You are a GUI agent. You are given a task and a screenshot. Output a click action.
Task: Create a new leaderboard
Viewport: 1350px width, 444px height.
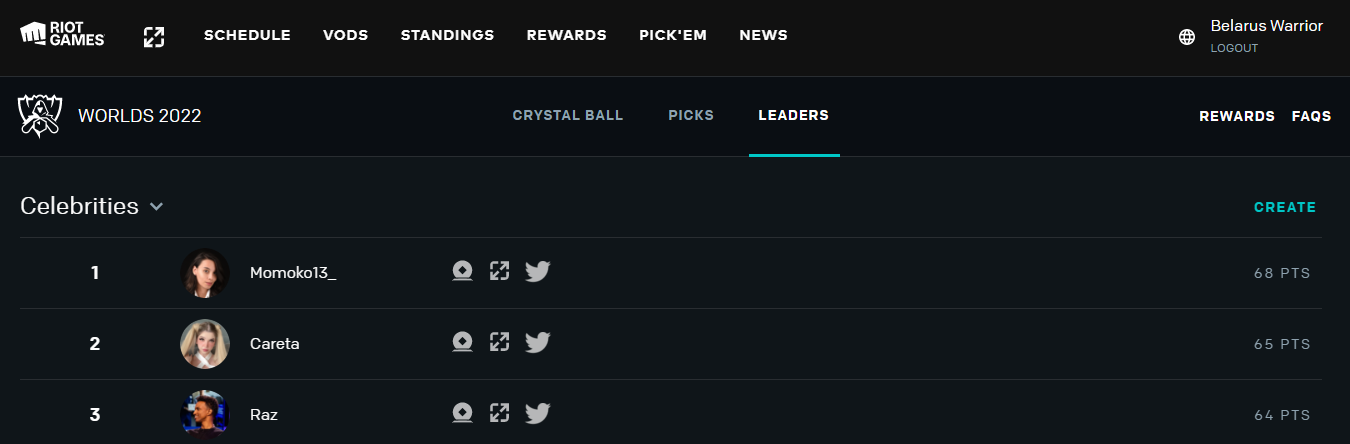[x=1285, y=208]
